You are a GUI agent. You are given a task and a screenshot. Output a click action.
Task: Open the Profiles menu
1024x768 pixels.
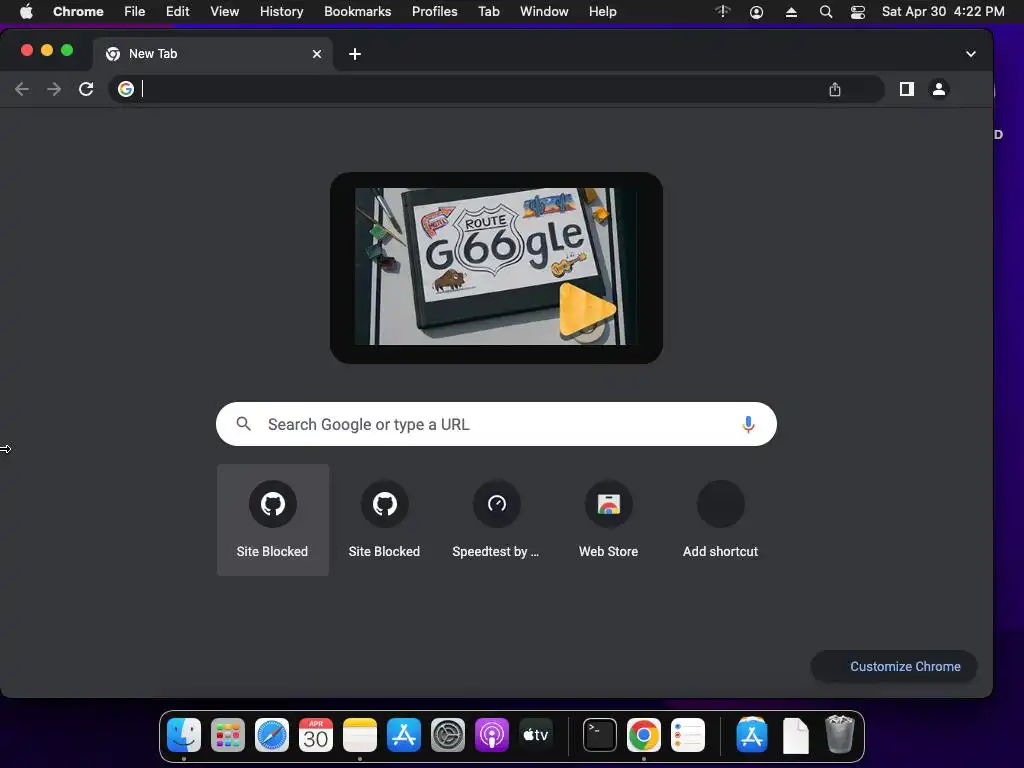(x=434, y=12)
